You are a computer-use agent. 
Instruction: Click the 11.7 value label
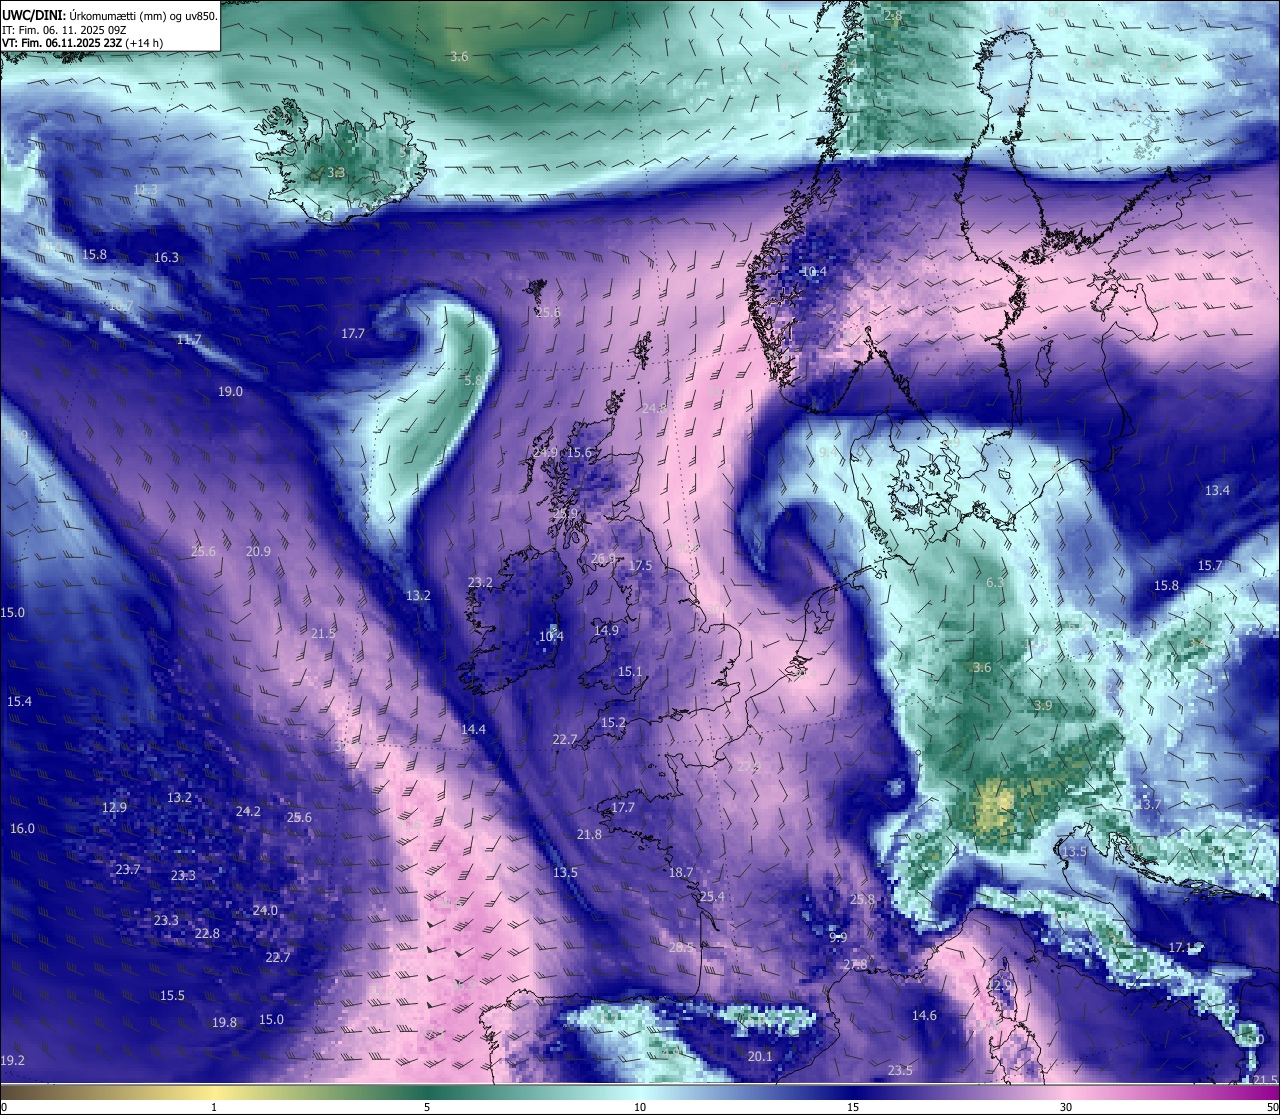point(189,340)
